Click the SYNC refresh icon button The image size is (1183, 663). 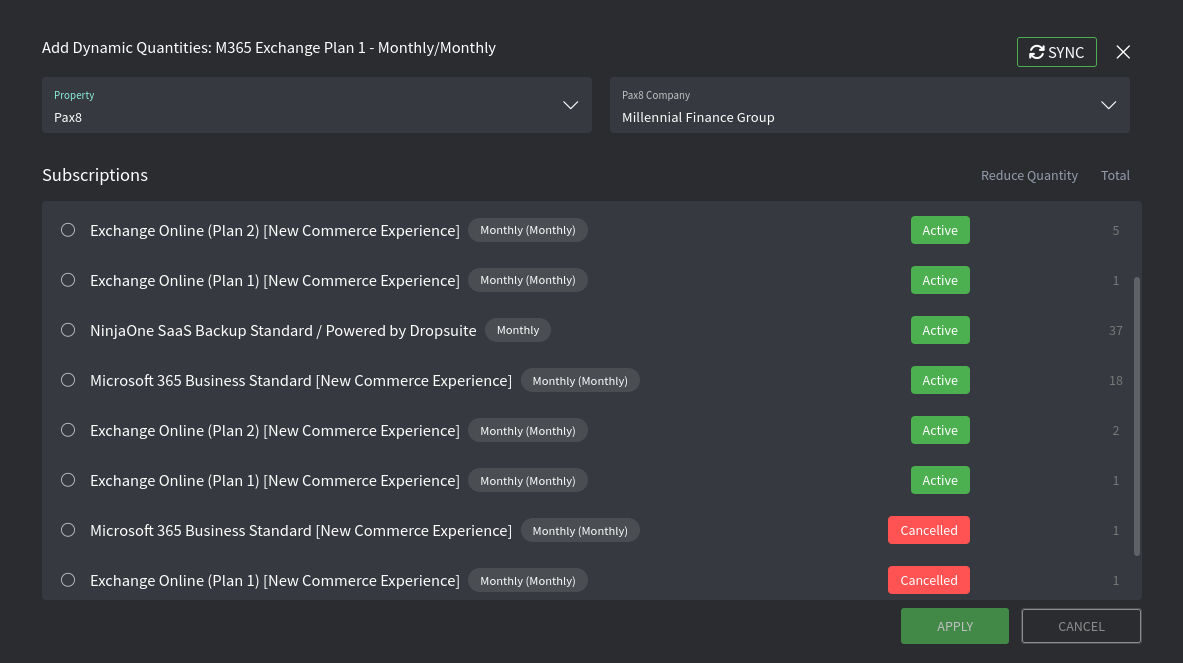click(x=1056, y=52)
